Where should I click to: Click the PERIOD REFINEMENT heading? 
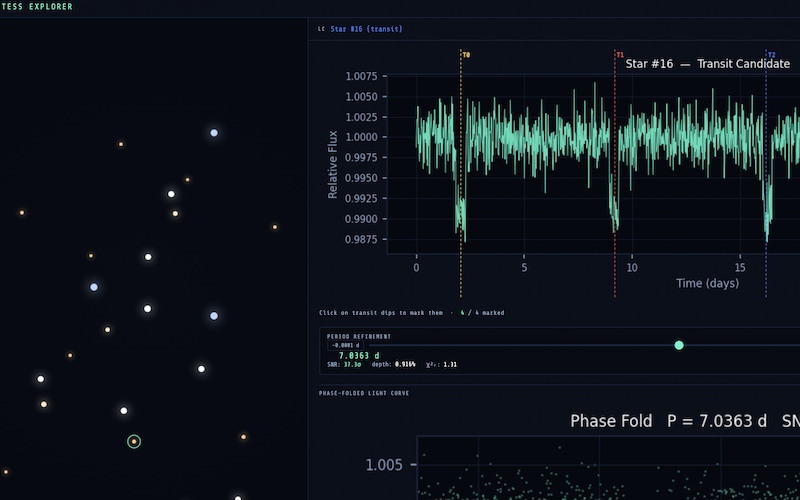(359, 337)
